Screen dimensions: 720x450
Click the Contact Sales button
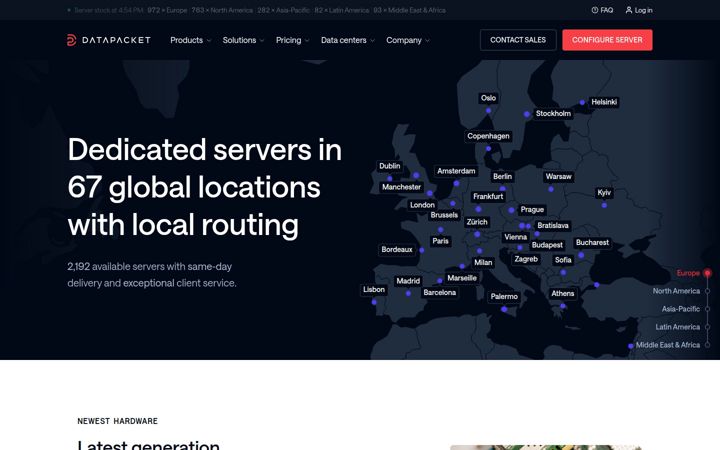pyautogui.click(x=518, y=40)
